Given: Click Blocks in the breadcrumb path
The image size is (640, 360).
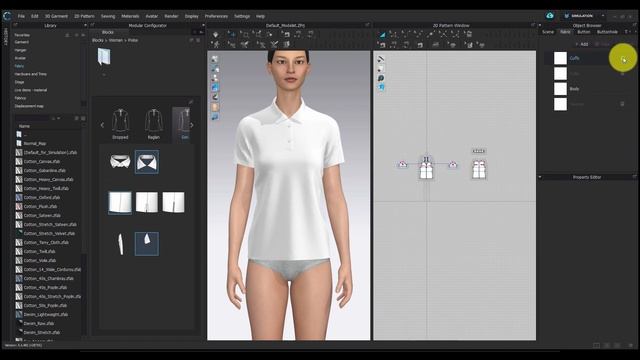Looking at the screenshot, I should (x=98, y=40).
